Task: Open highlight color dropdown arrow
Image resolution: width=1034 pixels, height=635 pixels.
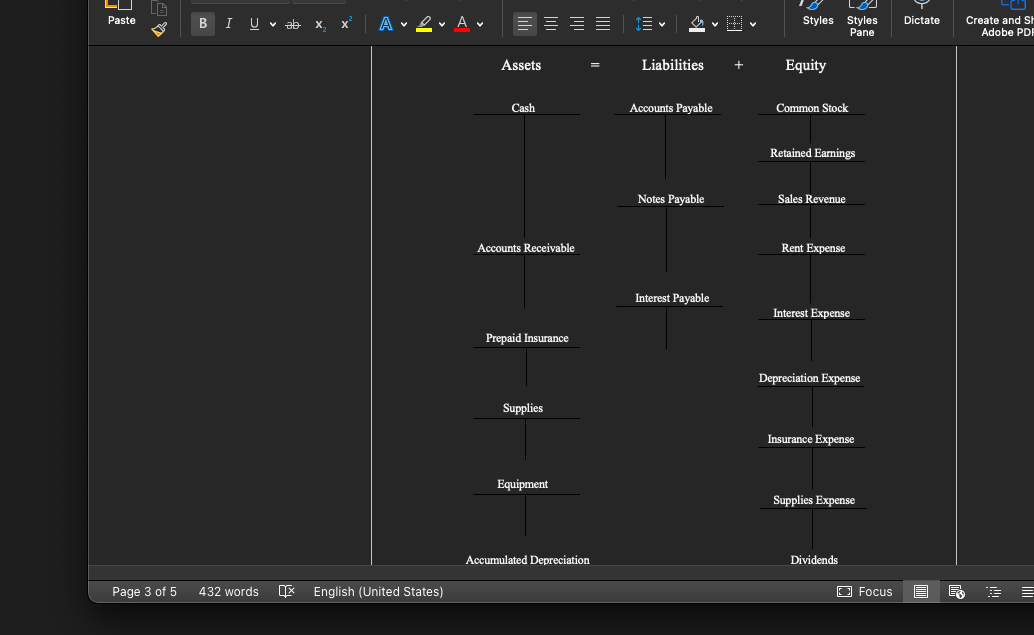Action: click(442, 24)
